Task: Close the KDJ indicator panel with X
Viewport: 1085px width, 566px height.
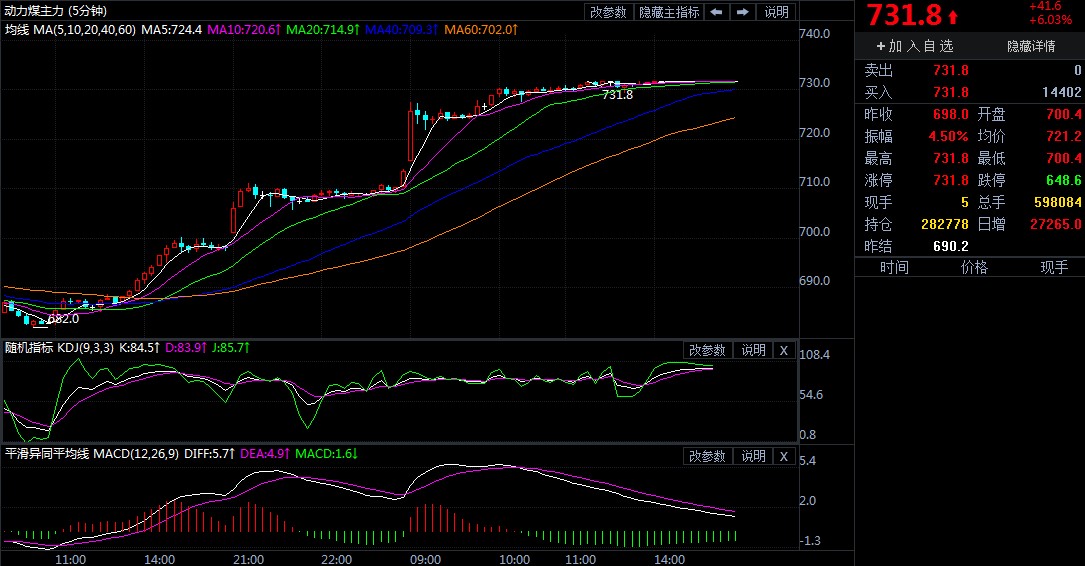Action: [x=784, y=350]
